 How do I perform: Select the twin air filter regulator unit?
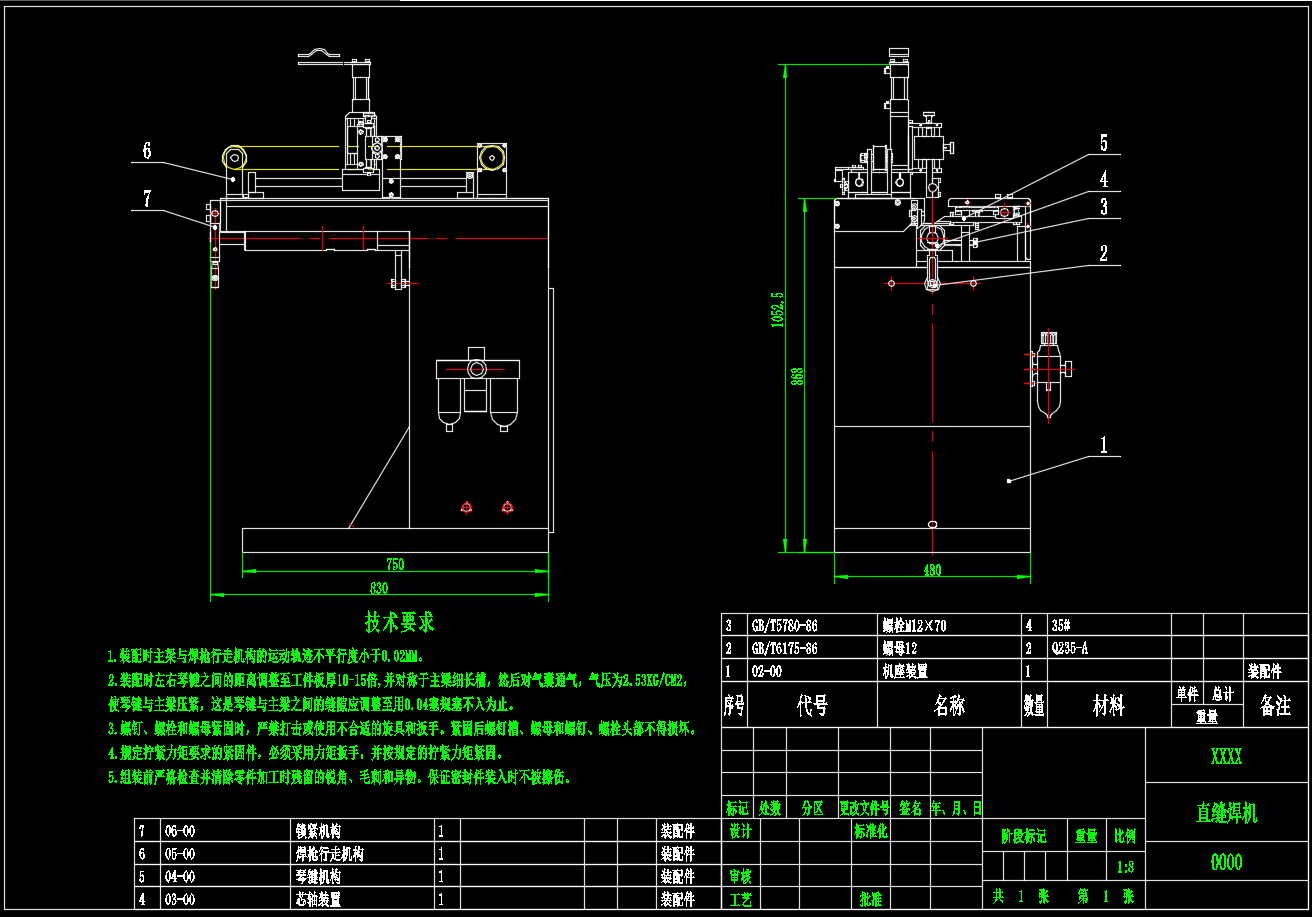click(476, 389)
